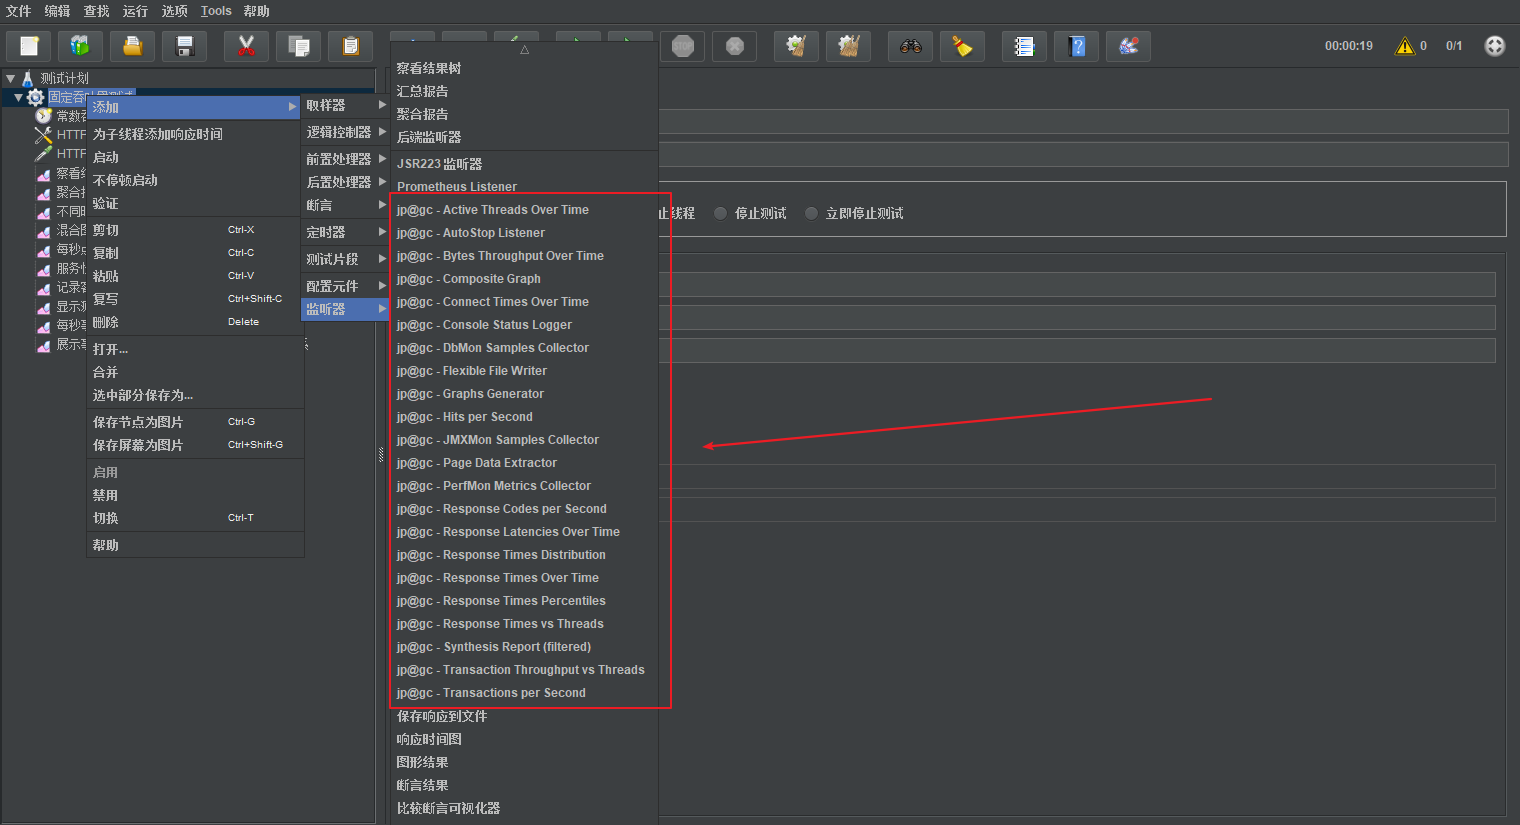Screen dimensions: 1520x825
Task: Collapse the 测试计划 tree node
Action: click(11, 78)
